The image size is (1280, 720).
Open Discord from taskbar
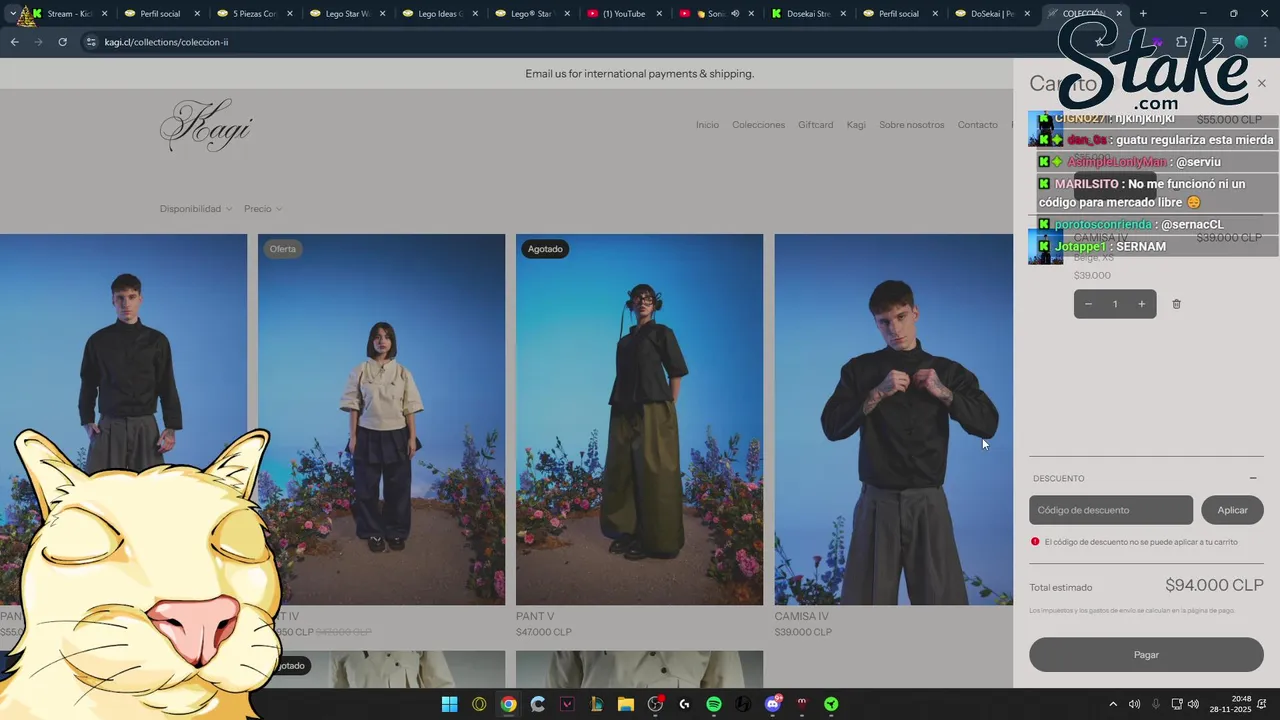click(x=772, y=704)
